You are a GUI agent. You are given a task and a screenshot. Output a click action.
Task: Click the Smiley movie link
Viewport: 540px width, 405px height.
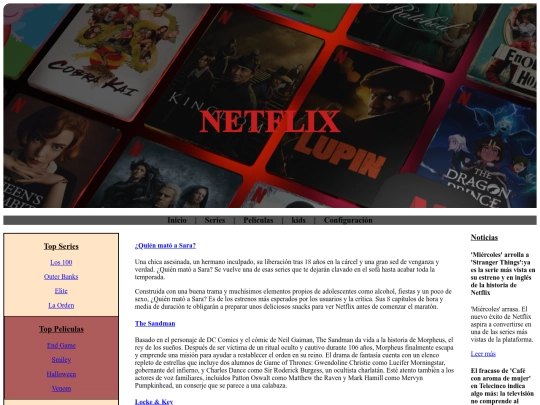(61, 360)
